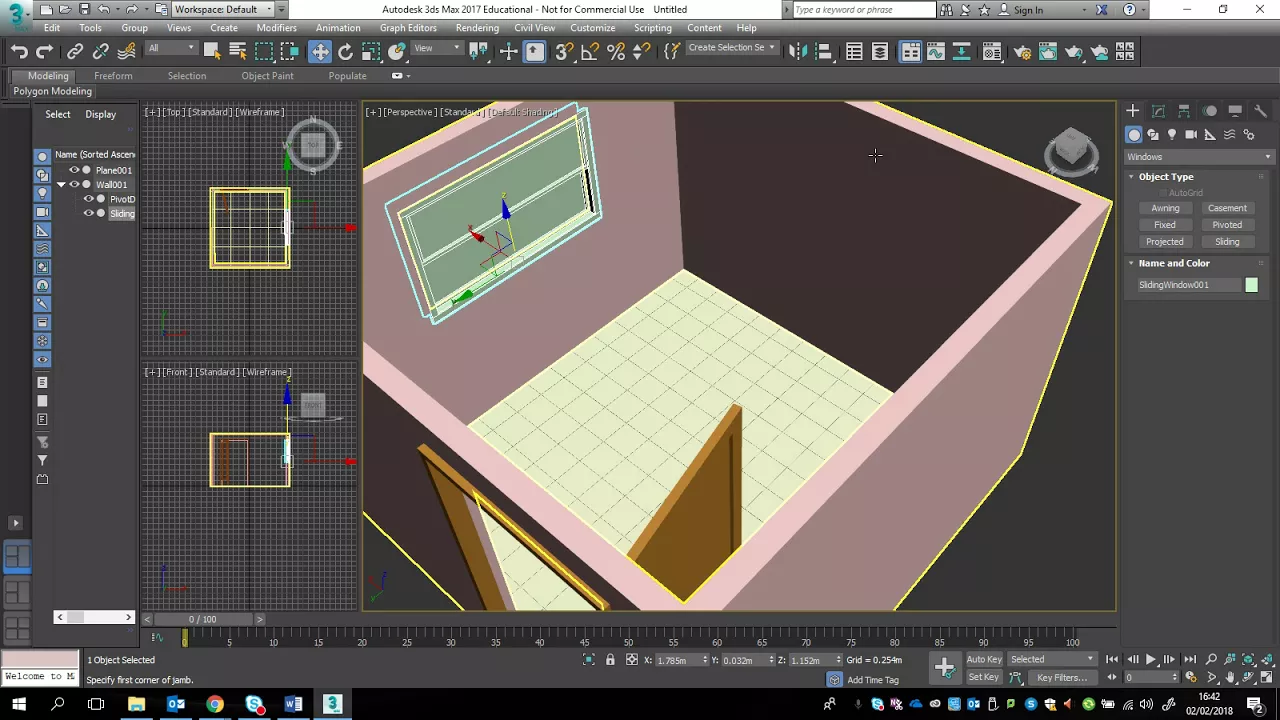Toggle the Angle Snap icon

point(590,52)
